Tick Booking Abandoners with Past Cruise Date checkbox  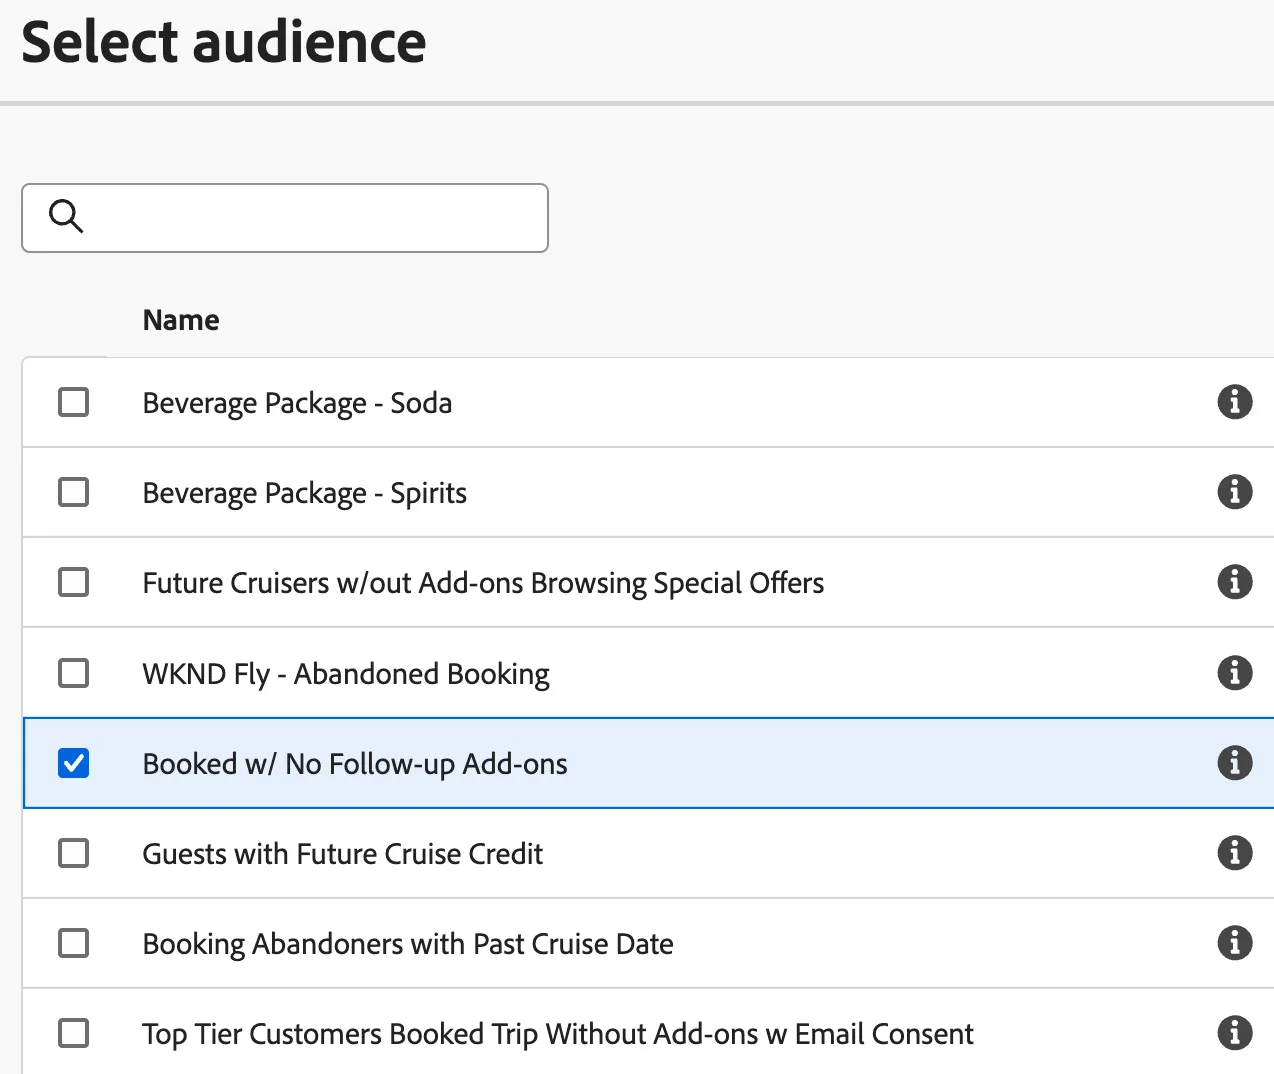pos(74,943)
